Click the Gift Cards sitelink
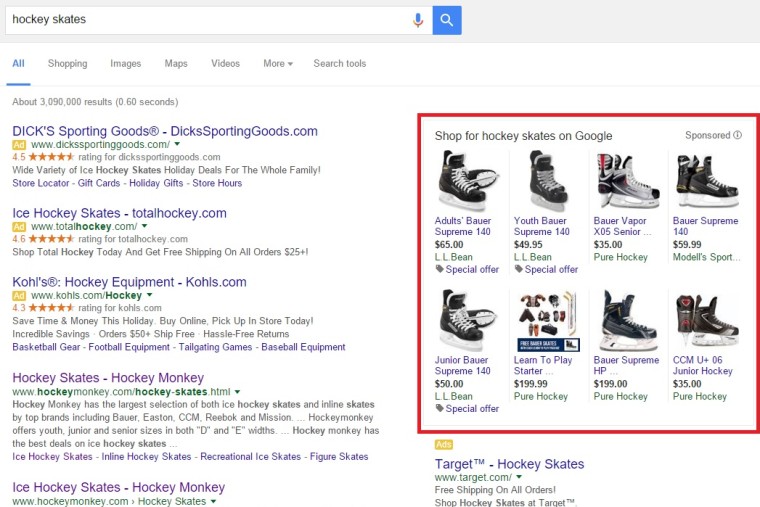This screenshot has height=507, width=760. 99,183
